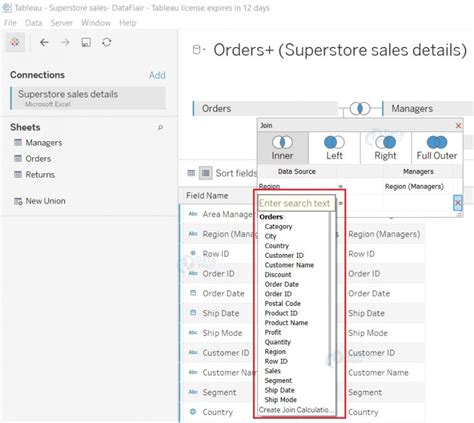Click the Tableau start page icon
Screen dimensions: 474x423
15,42
